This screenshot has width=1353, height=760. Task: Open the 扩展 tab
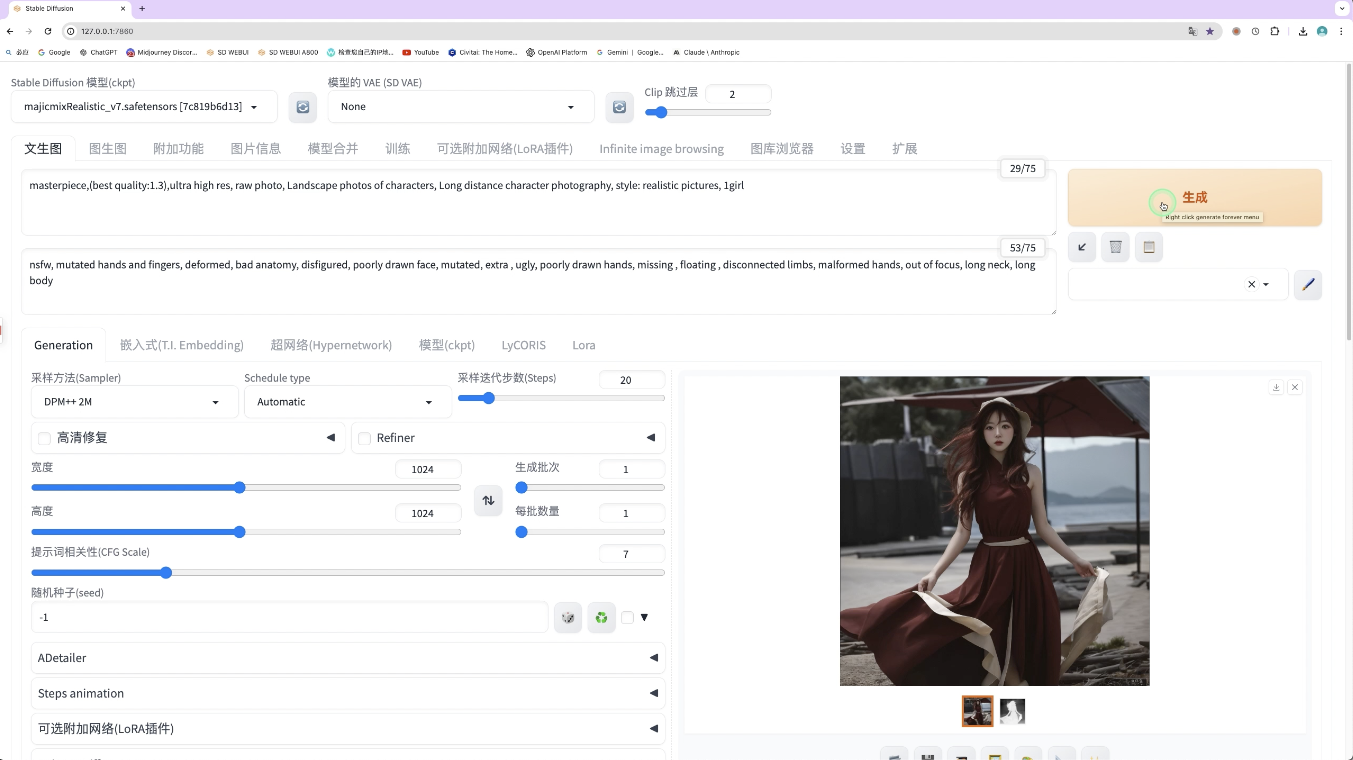point(905,148)
